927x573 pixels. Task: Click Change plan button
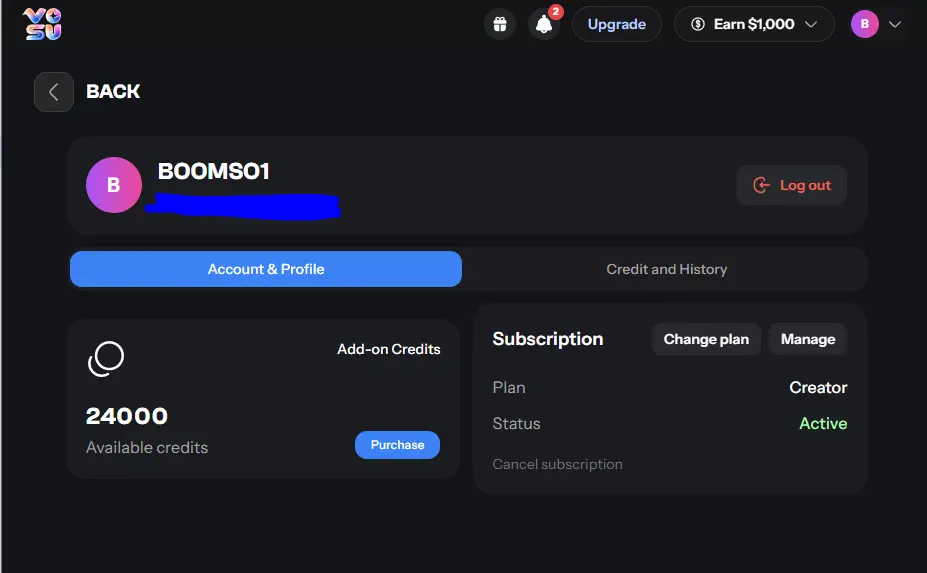tap(706, 339)
